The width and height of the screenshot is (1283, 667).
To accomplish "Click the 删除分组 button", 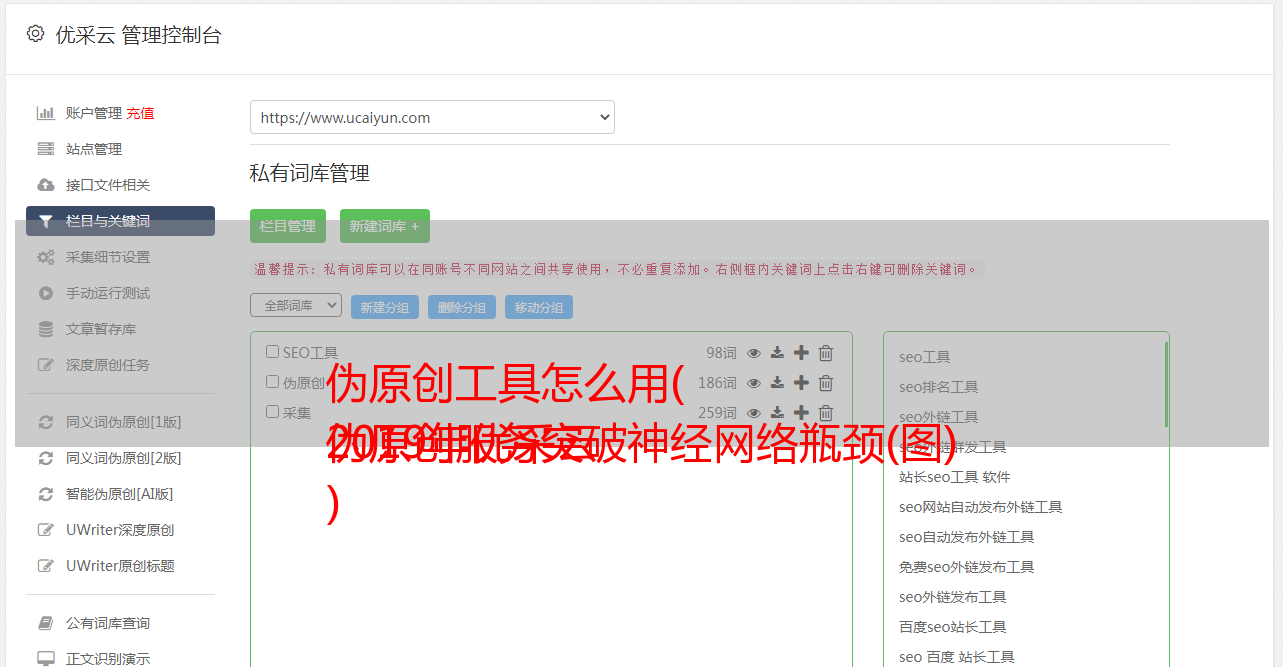I will pyautogui.click(x=462, y=307).
